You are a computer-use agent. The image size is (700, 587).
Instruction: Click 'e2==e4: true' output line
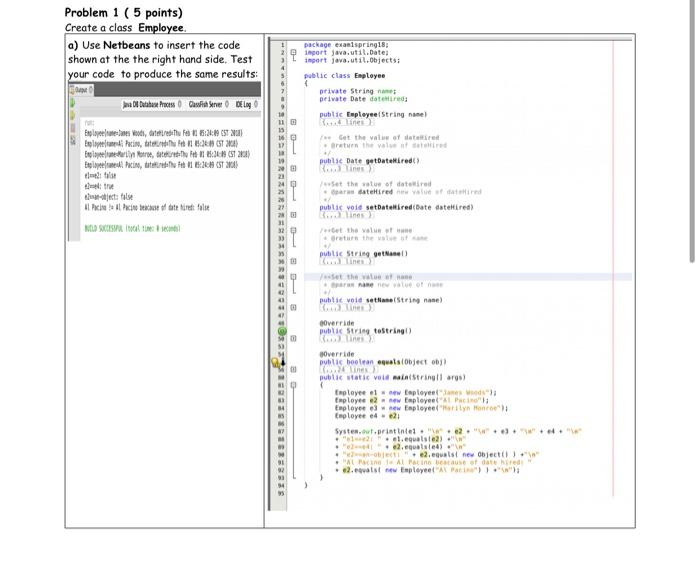(99, 186)
